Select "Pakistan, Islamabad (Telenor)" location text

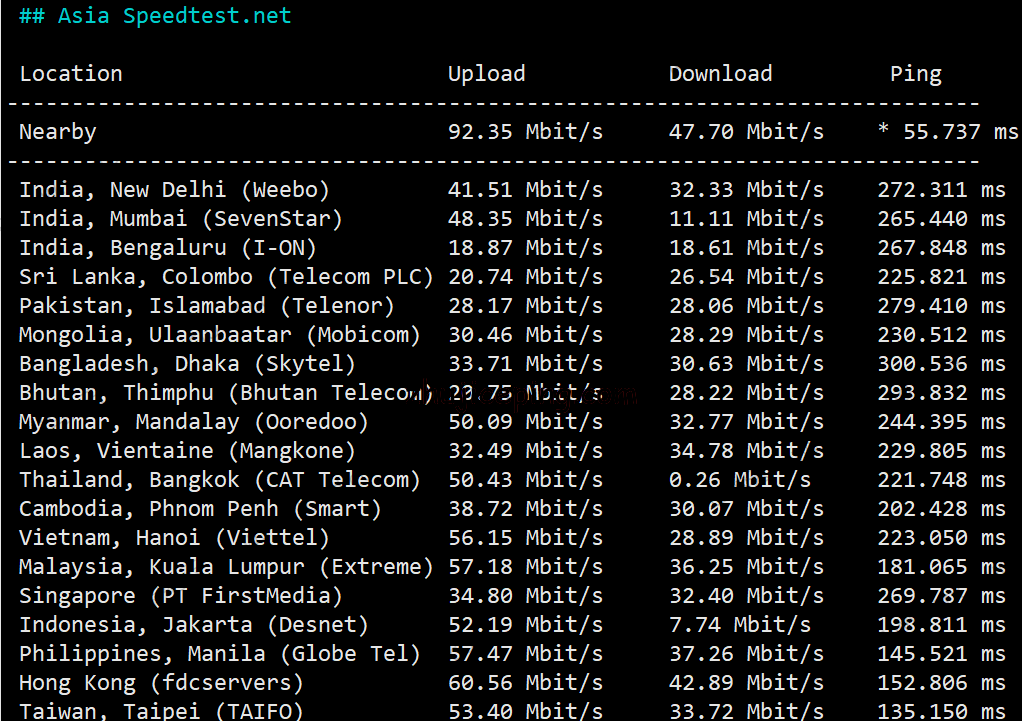point(207,306)
